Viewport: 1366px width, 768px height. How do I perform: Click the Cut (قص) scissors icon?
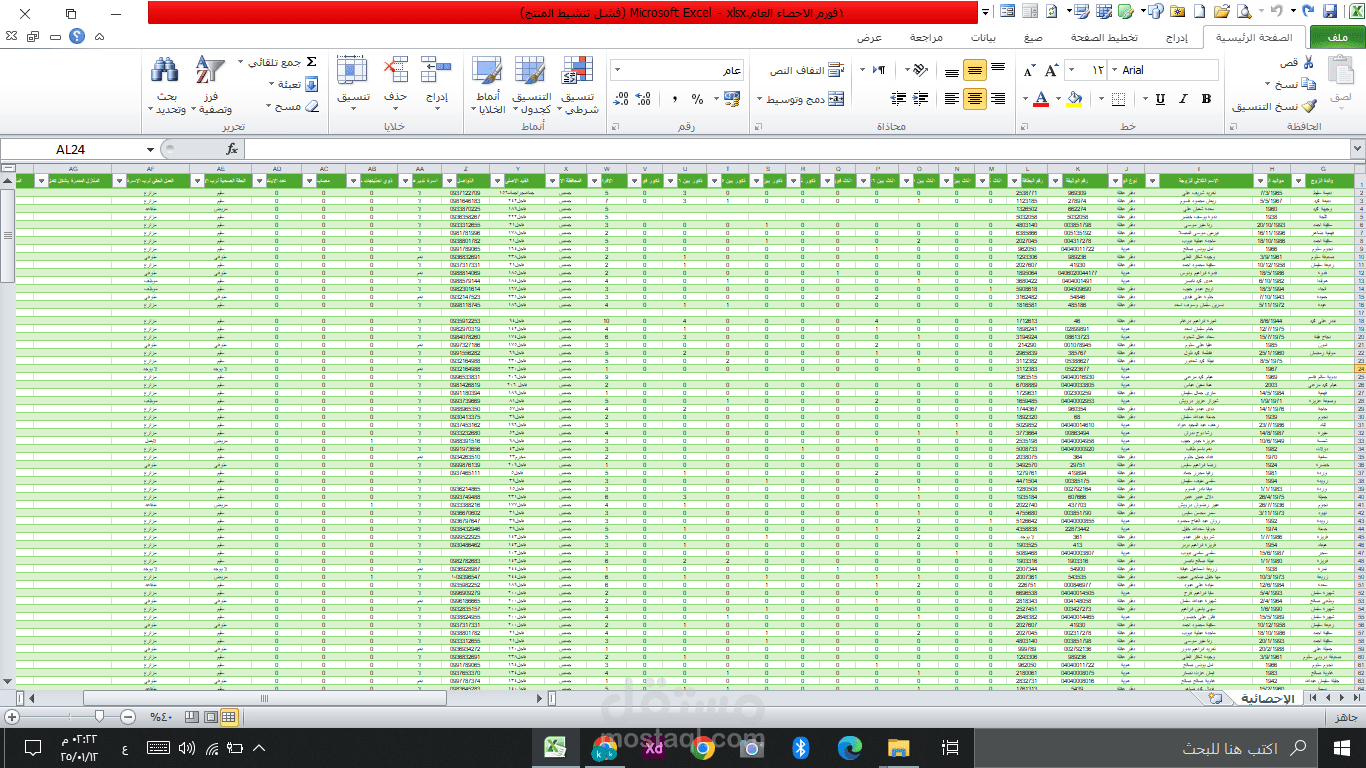coord(1309,62)
